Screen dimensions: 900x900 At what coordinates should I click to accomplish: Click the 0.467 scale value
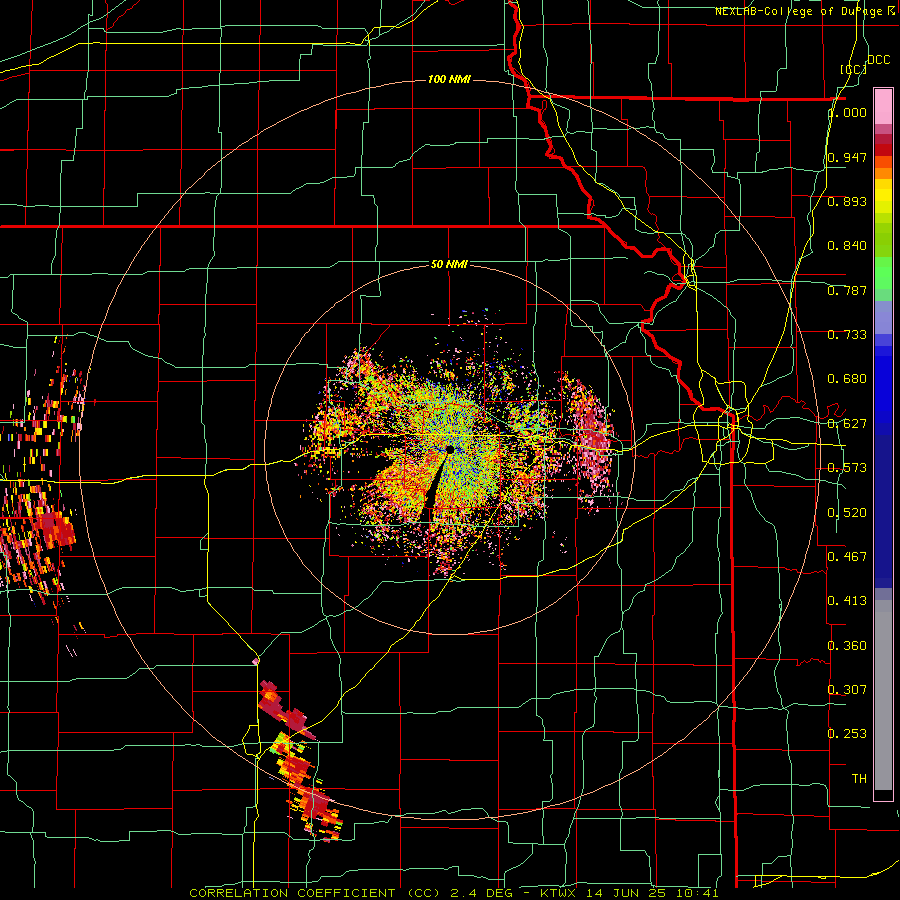[847, 556]
